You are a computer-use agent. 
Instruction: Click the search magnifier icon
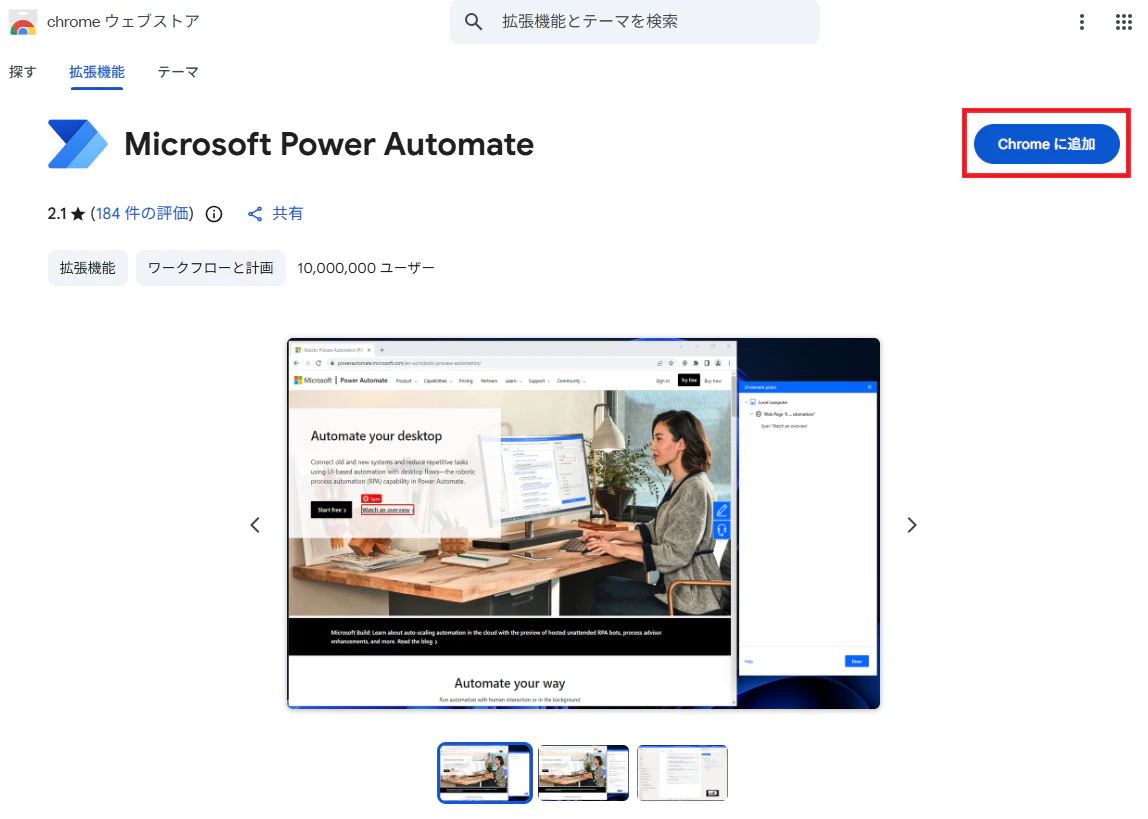[x=473, y=22]
